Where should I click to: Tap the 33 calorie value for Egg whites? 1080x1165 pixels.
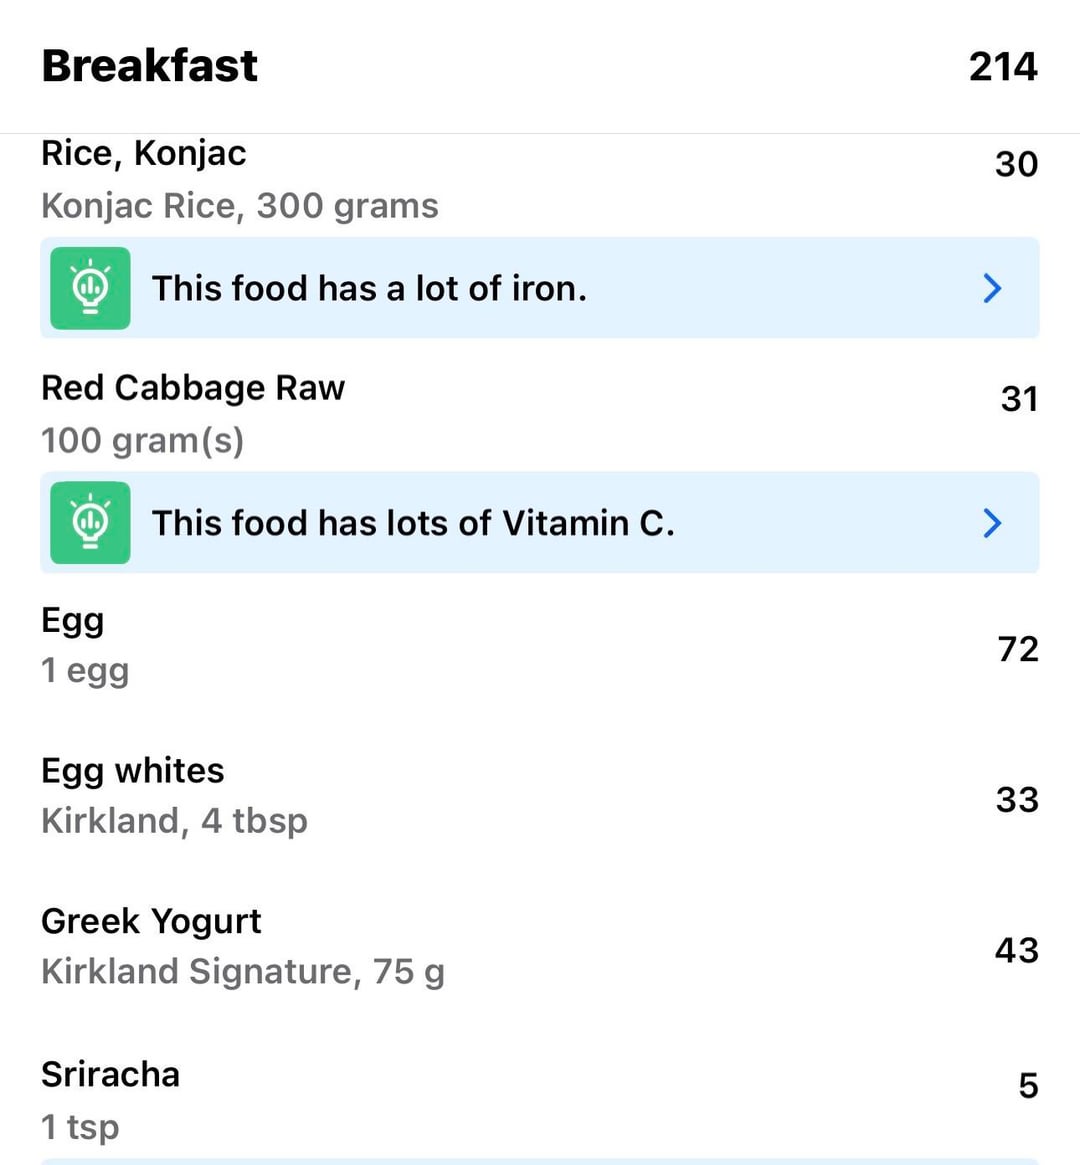[x=1017, y=799]
